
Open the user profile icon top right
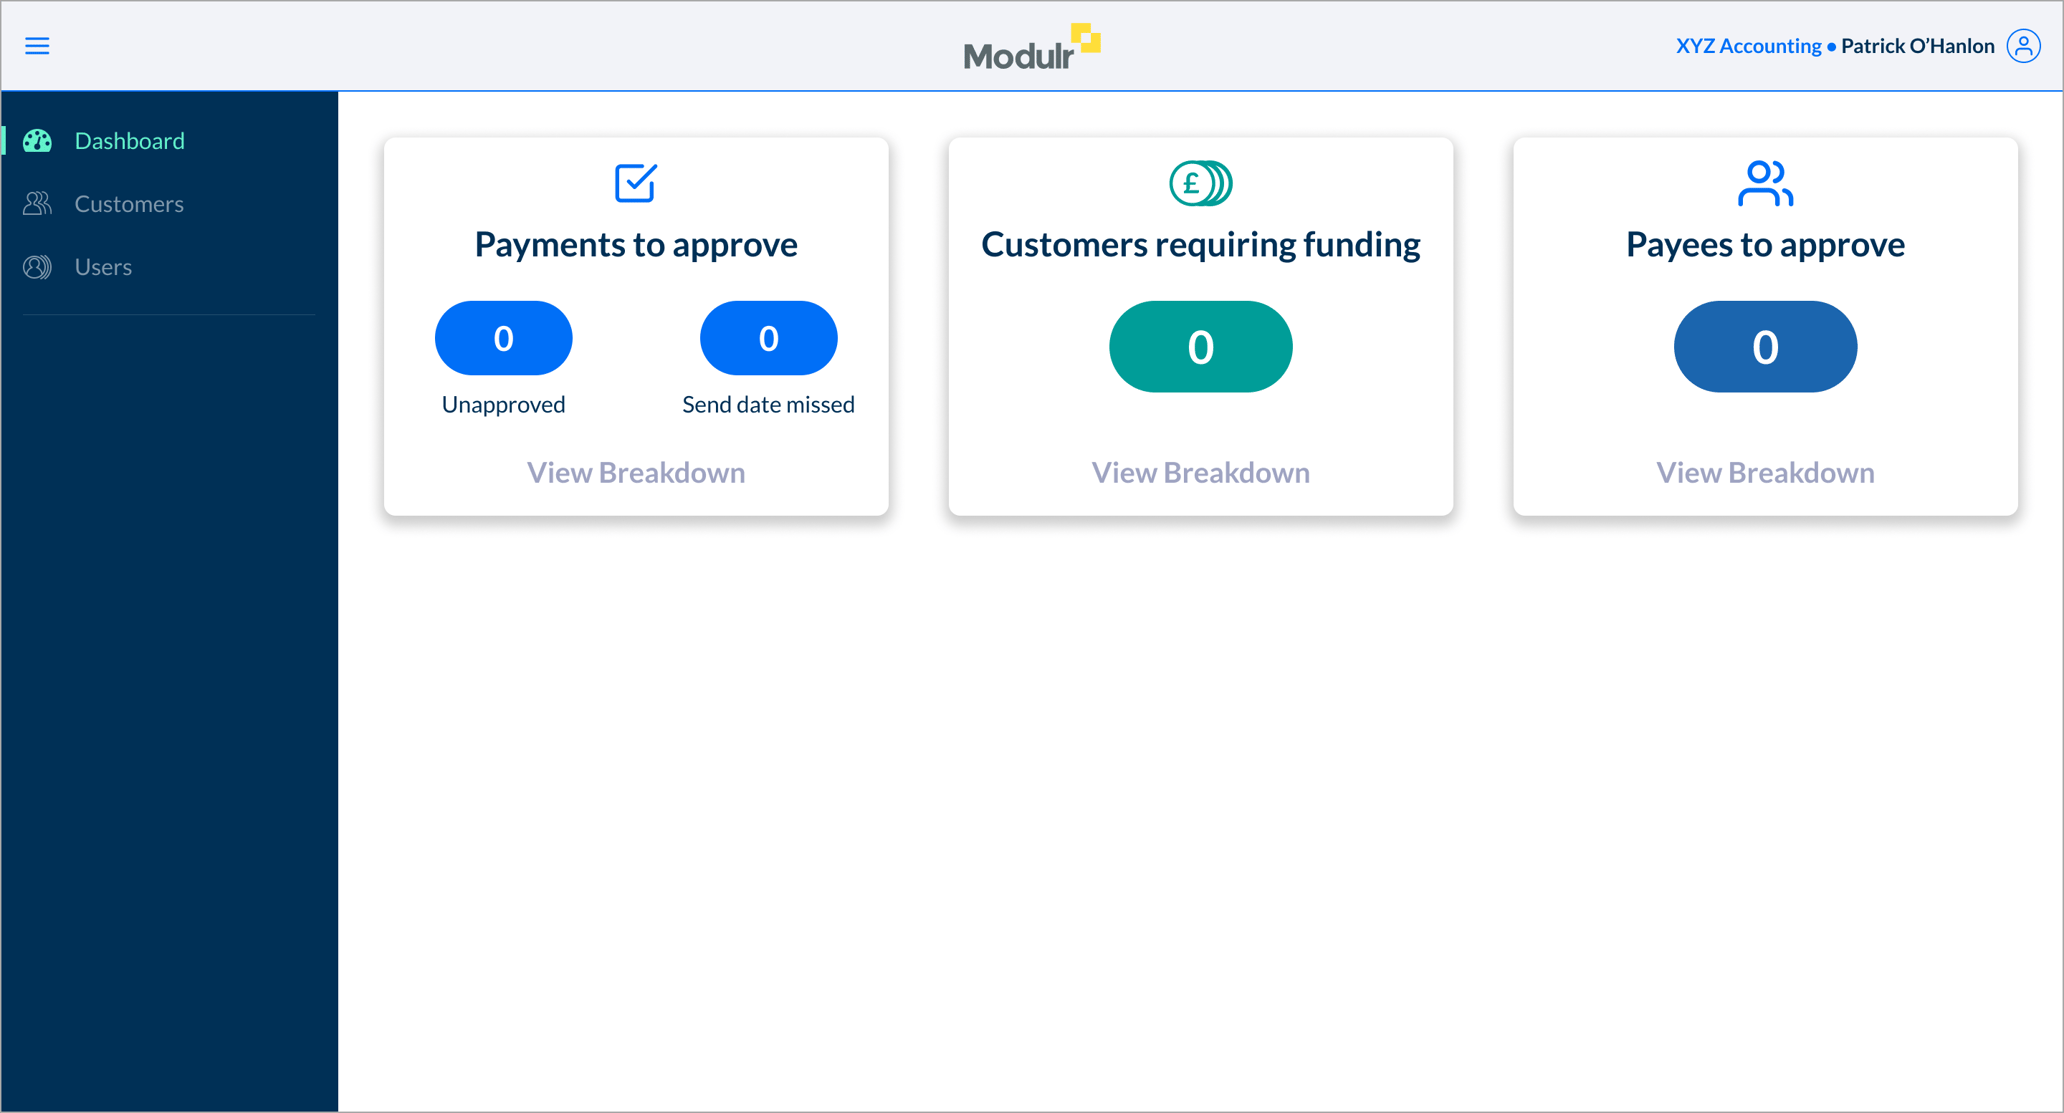[2025, 45]
